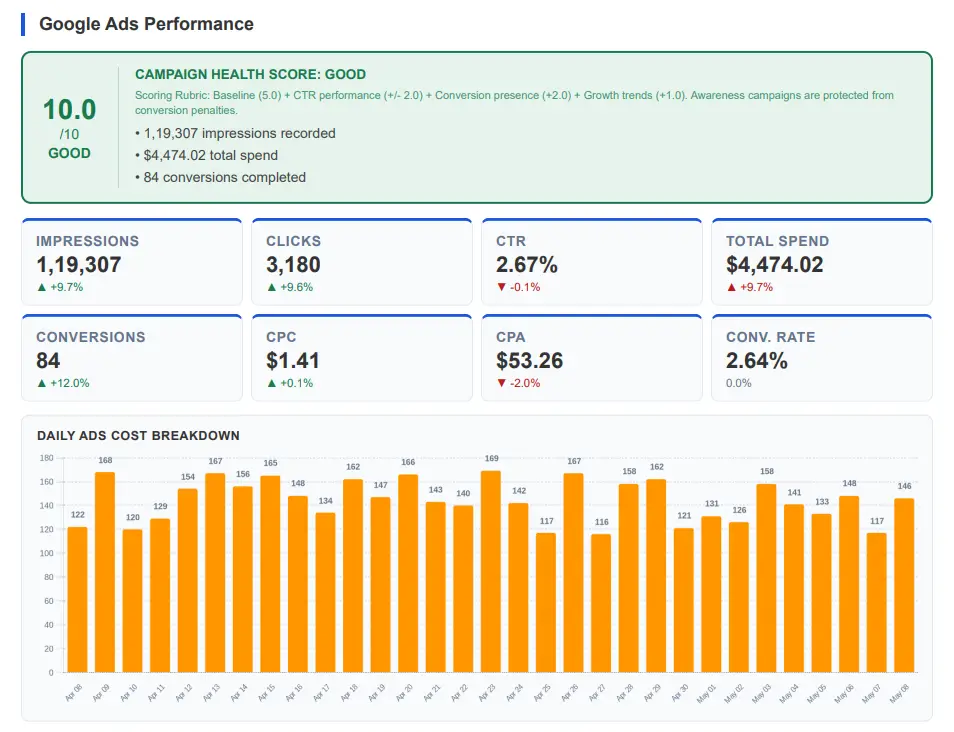Select the Apr 30 bar labeled 121
This screenshot has height=732, width=954.
coord(684,600)
